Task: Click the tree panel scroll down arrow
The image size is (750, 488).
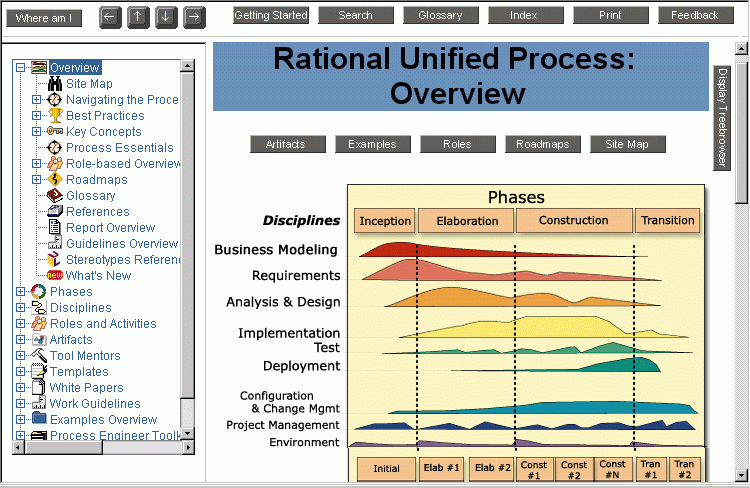Action: (188, 433)
